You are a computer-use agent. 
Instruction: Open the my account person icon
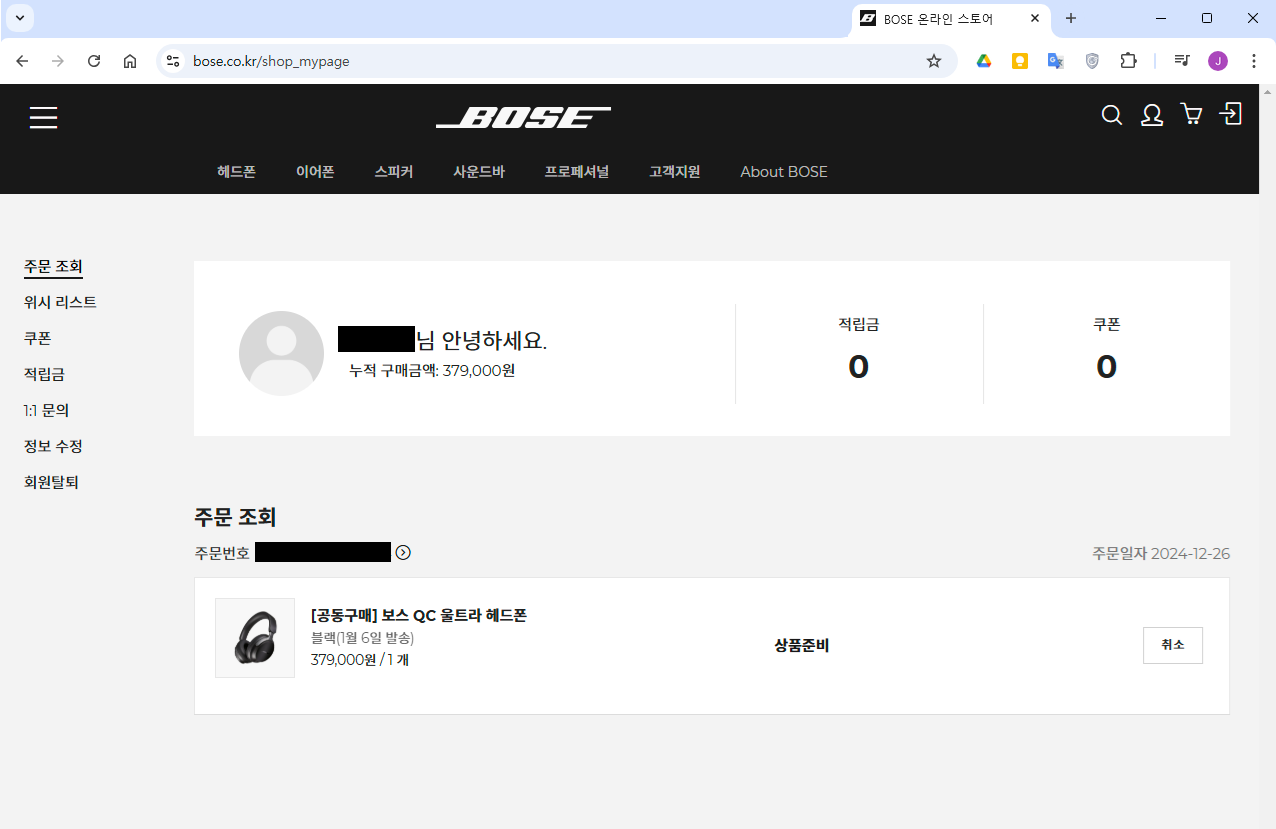(1152, 115)
